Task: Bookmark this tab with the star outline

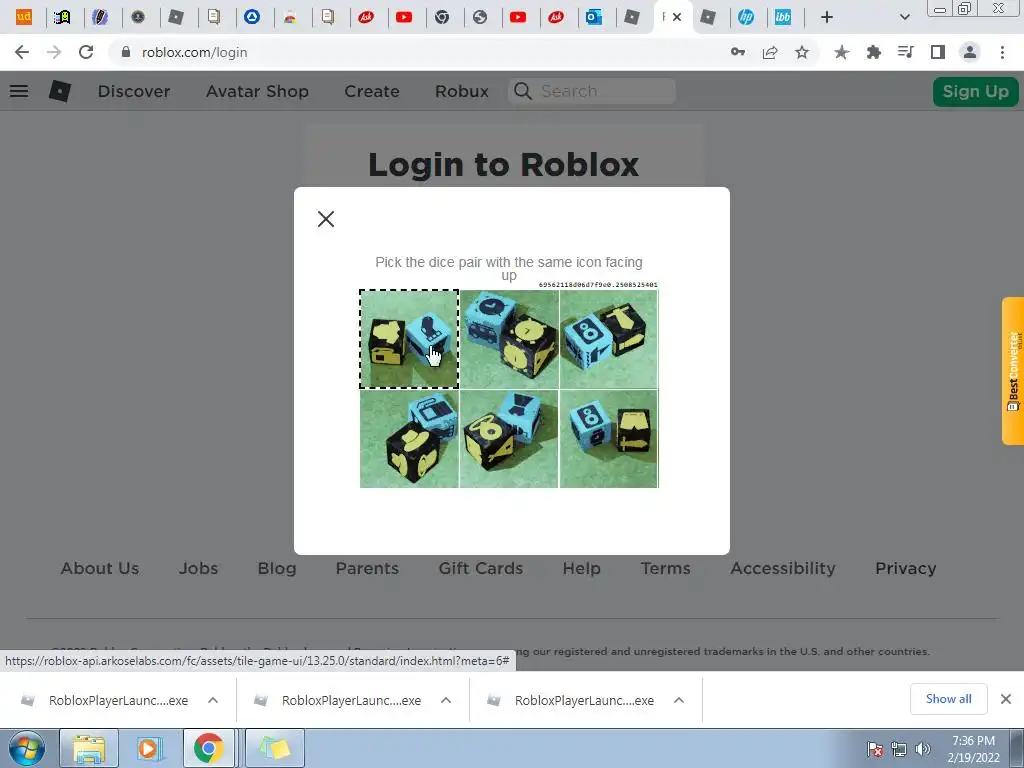Action: pos(802,52)
